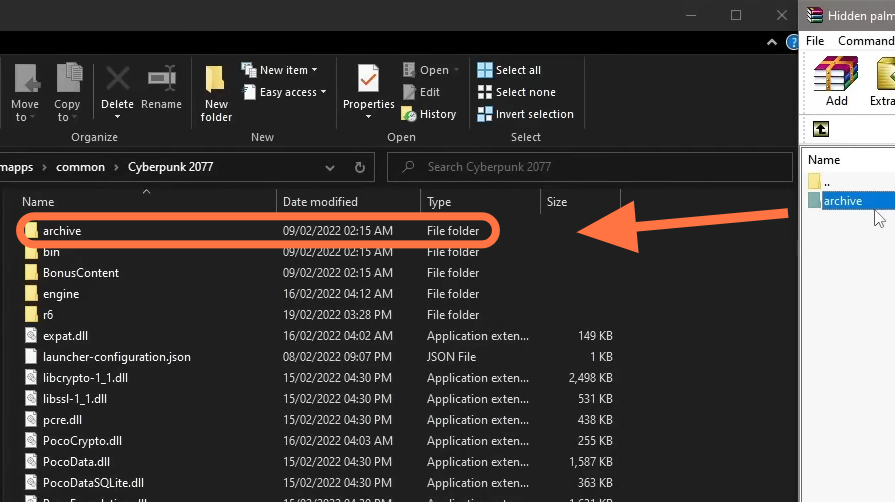Create a New folder from the ribbon
Screen dimensions: 895x502
coord(216,93)
